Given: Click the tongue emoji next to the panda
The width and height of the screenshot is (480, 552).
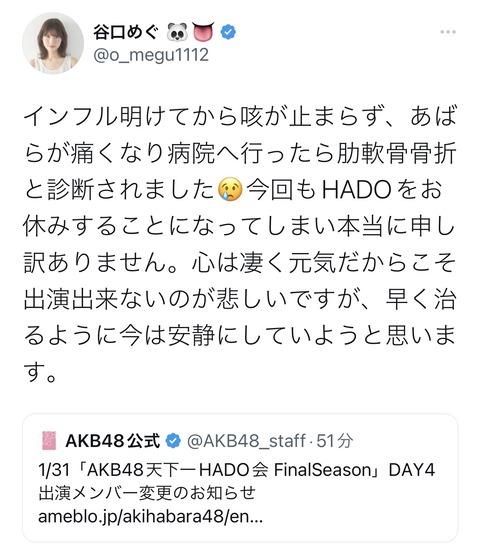Looking at the screenshot, I should pos(203,32).
